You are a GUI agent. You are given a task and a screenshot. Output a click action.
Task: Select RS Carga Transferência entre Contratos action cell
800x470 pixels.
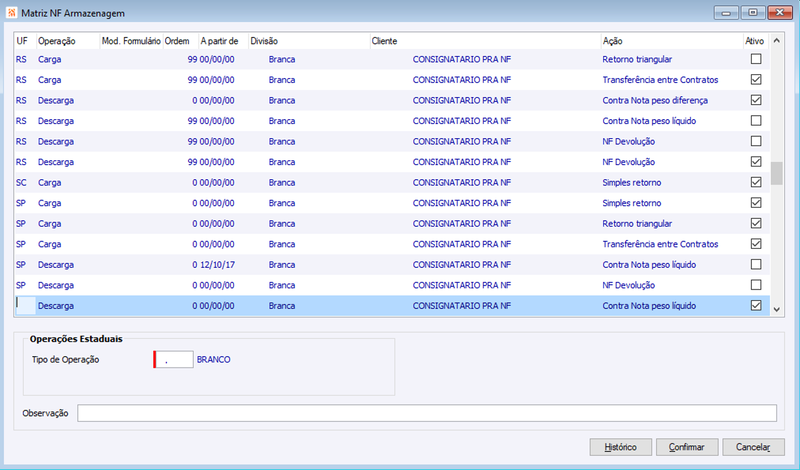click(x=660, y=80)
